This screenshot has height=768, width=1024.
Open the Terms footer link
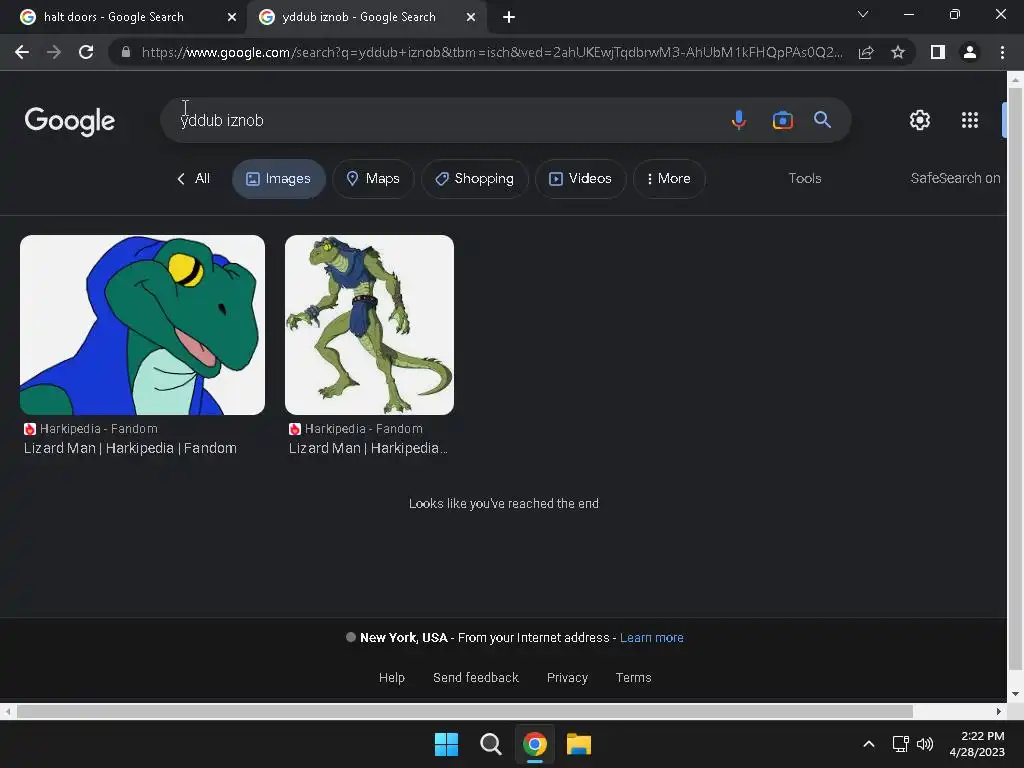[633, 677]
